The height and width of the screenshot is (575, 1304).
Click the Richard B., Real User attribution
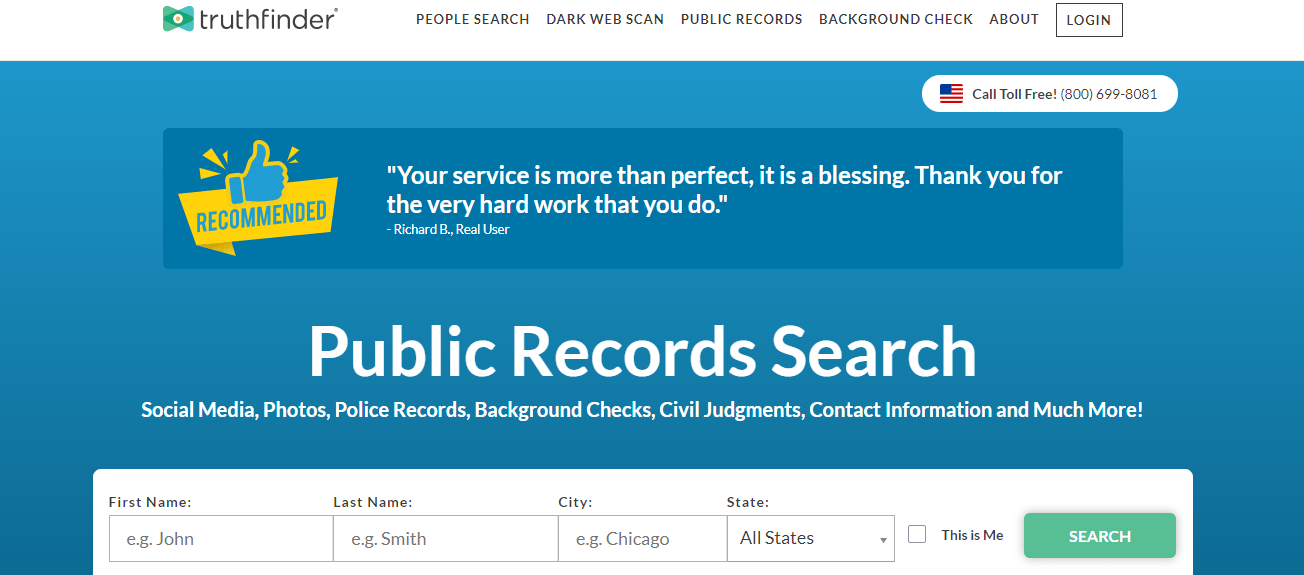448,229
